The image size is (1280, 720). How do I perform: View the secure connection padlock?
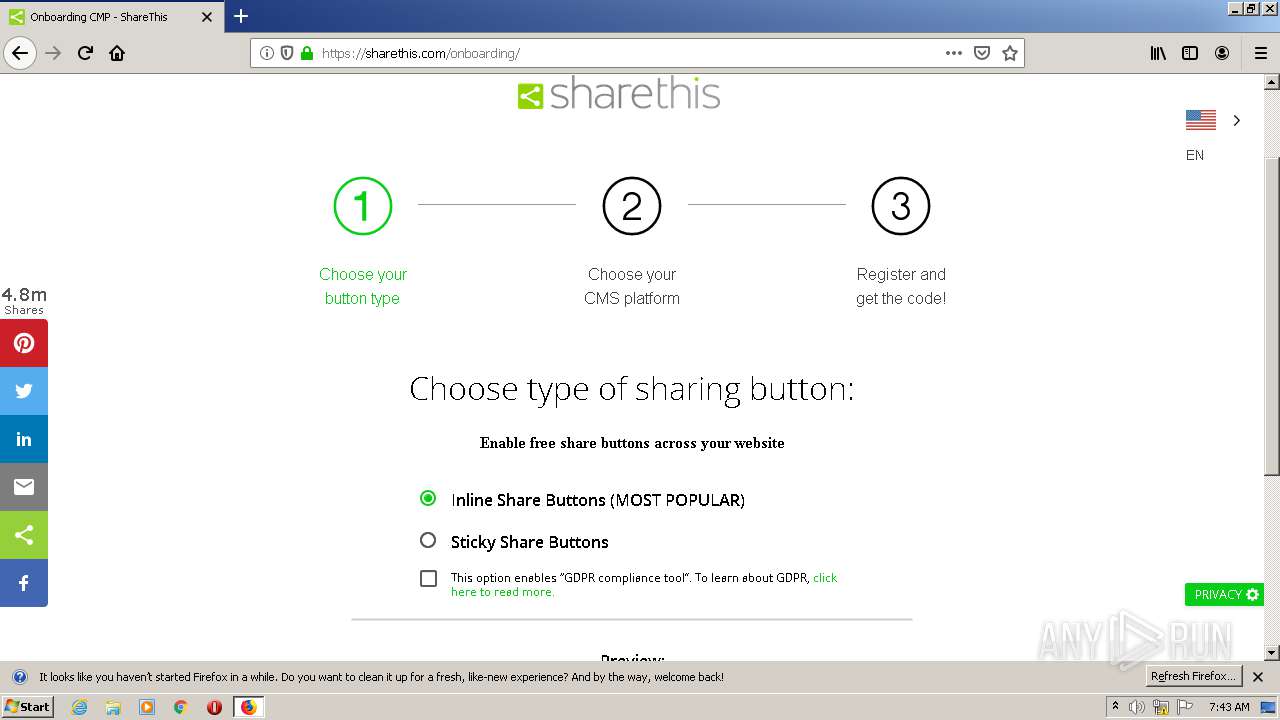coord(307,53)
